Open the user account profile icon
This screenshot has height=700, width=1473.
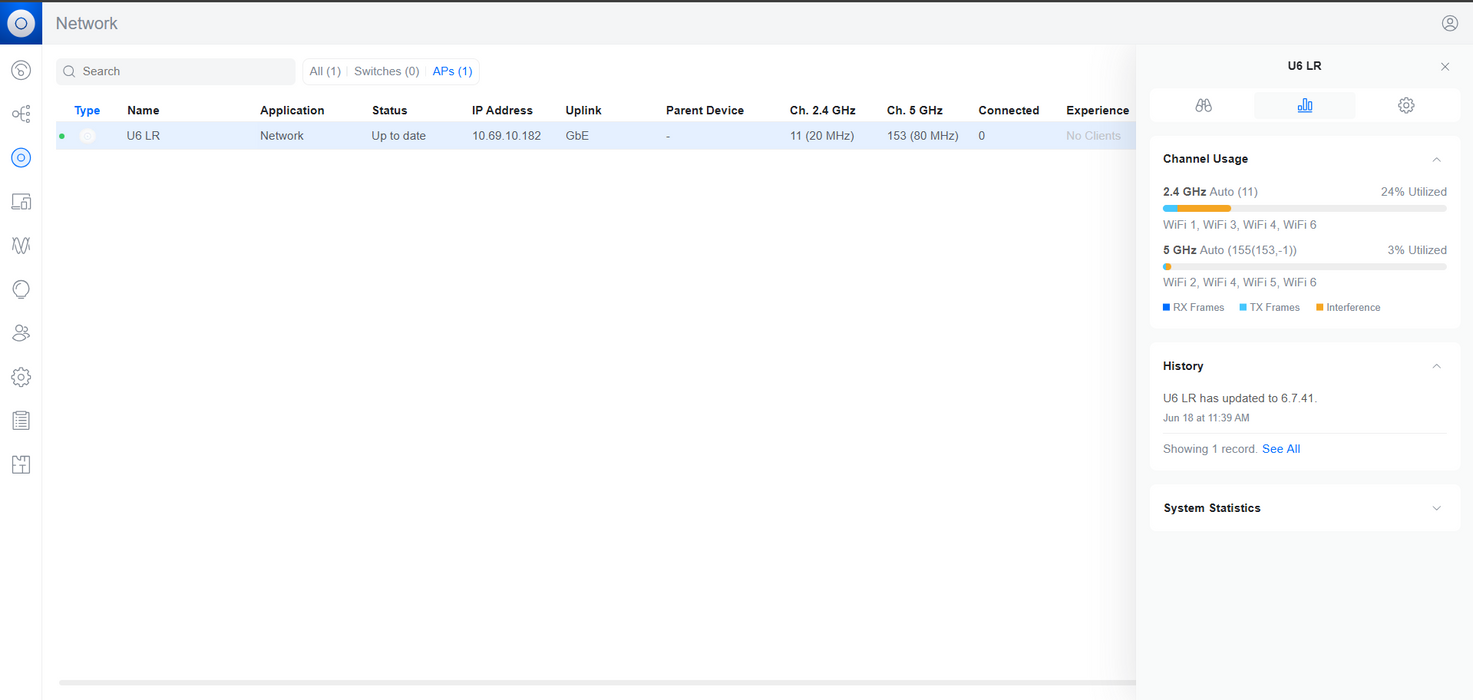(1450, 23)
